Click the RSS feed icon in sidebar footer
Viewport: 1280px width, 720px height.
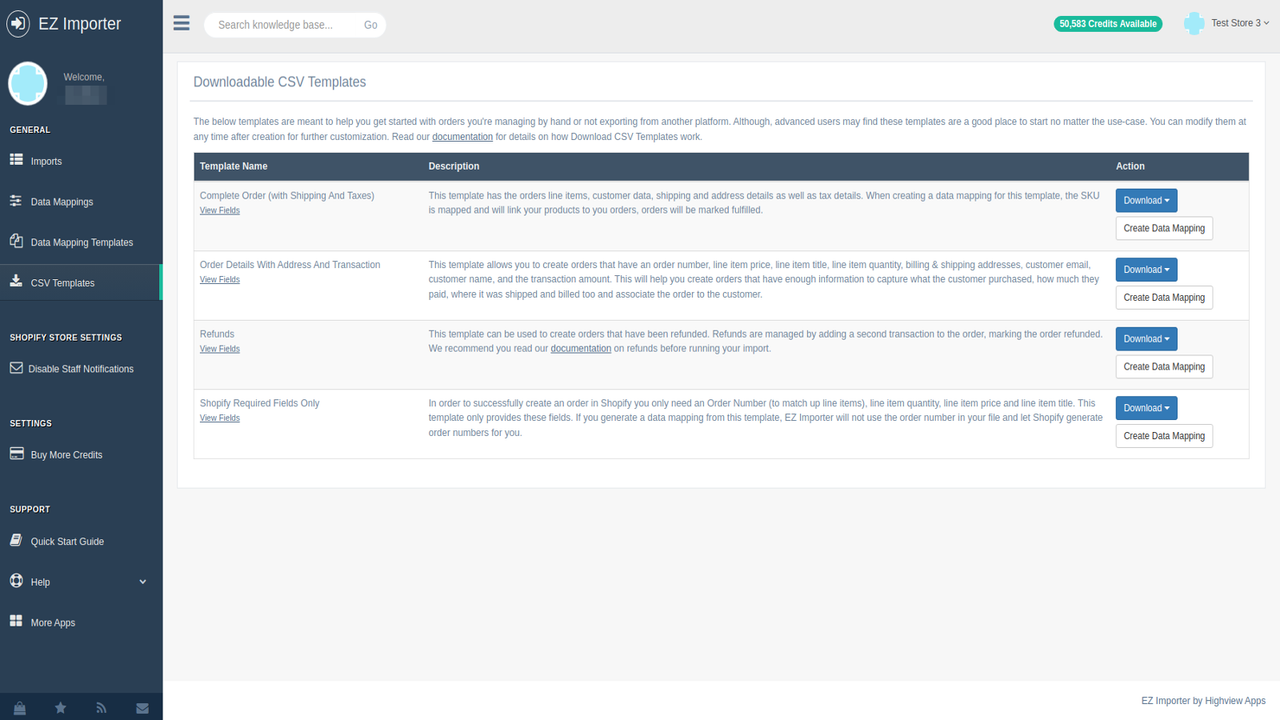(x=101, y=708)
